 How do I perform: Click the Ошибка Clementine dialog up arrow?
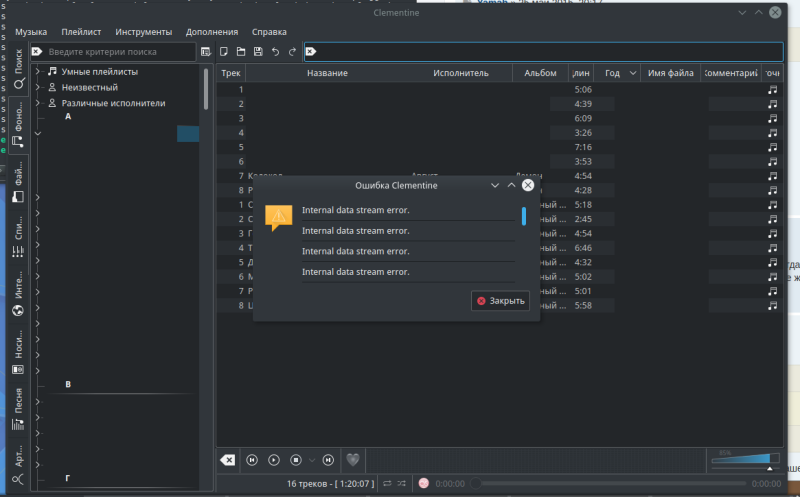click(511, 185)
